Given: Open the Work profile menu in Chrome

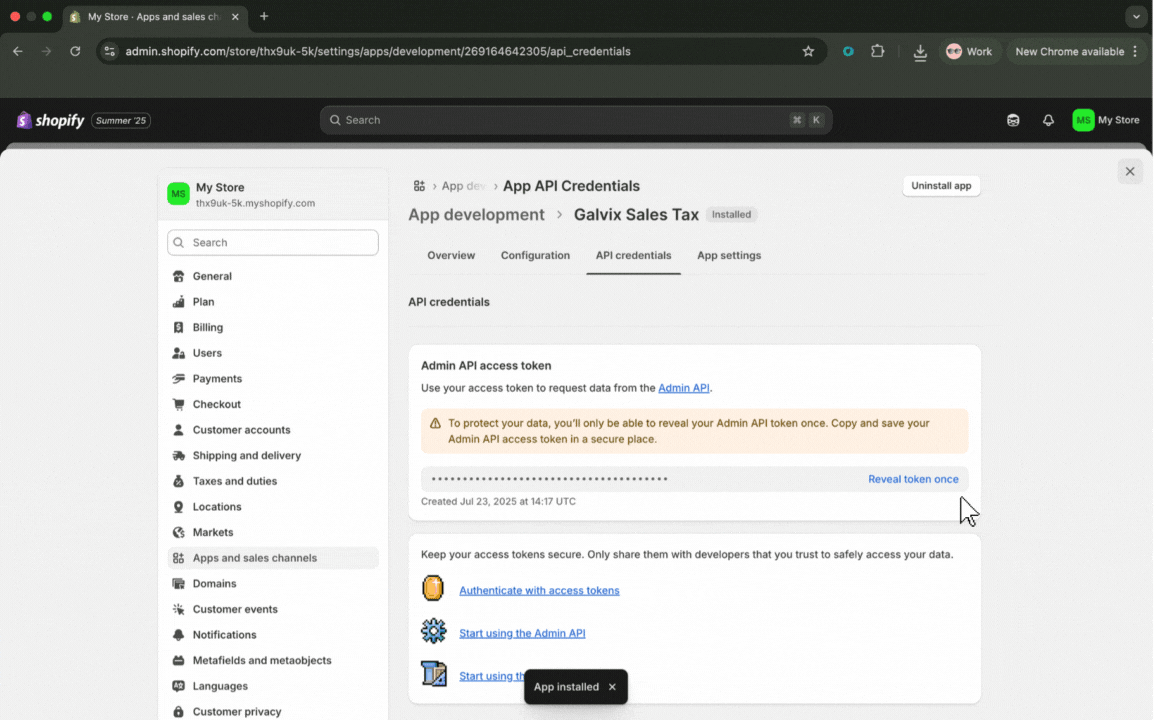Looking at the screenshot, I should 969,52.
